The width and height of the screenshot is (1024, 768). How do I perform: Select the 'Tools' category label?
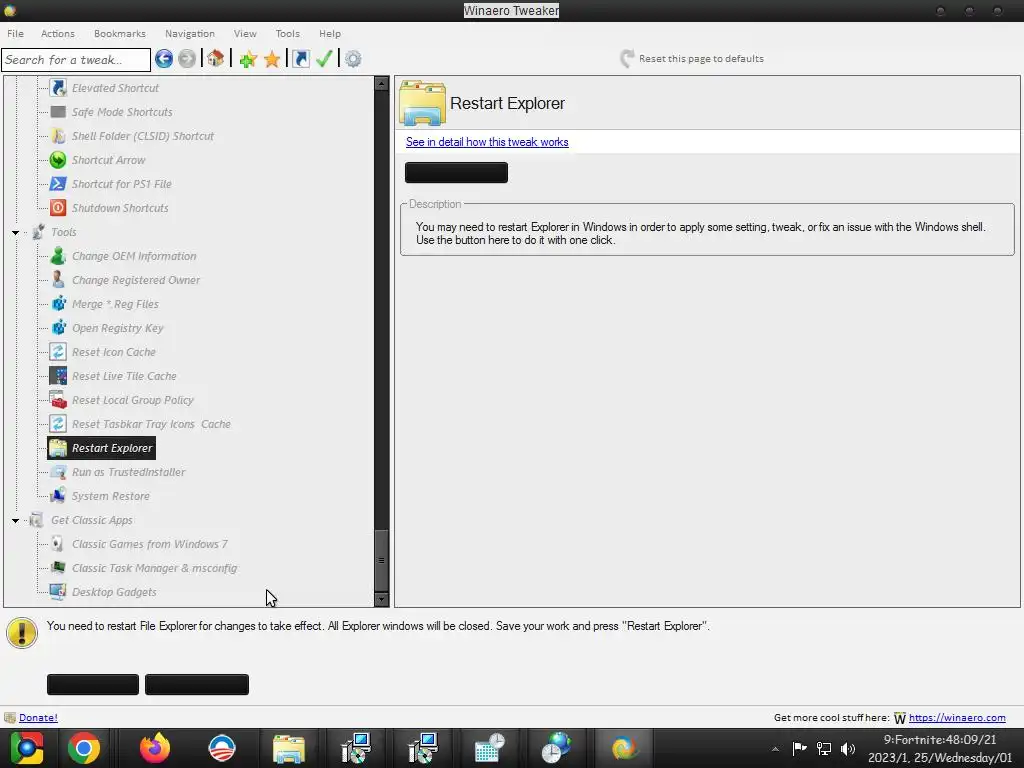[x=63, y=232]
